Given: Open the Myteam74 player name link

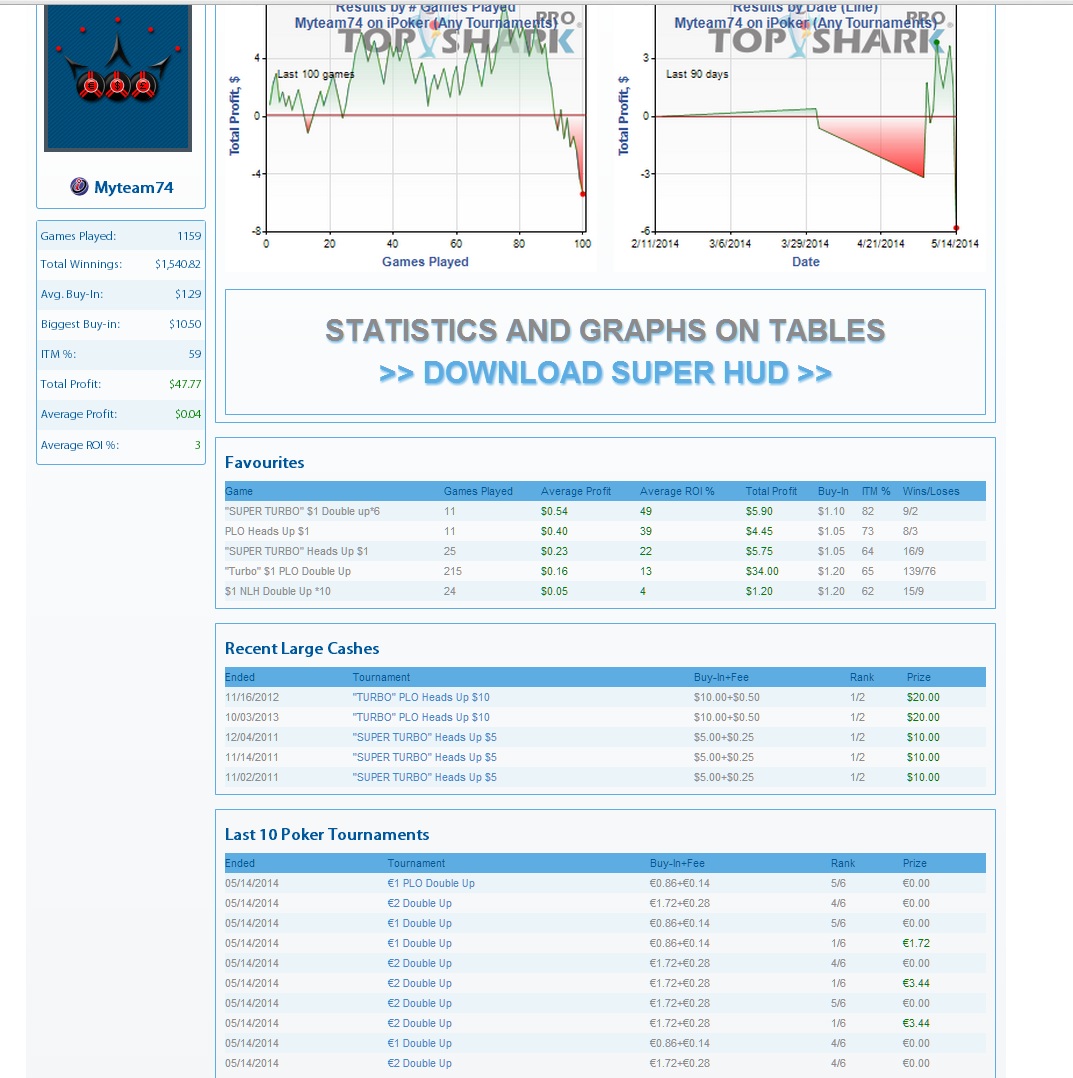Looking at the screenshot, I should [133, 187].
